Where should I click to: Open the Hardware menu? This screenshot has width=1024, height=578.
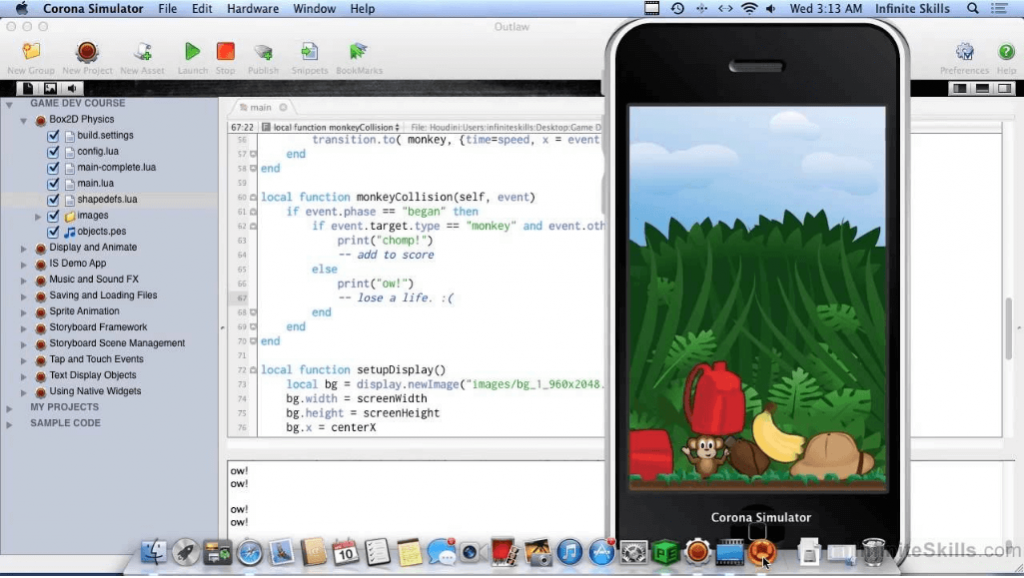click(x=253, y=8)
